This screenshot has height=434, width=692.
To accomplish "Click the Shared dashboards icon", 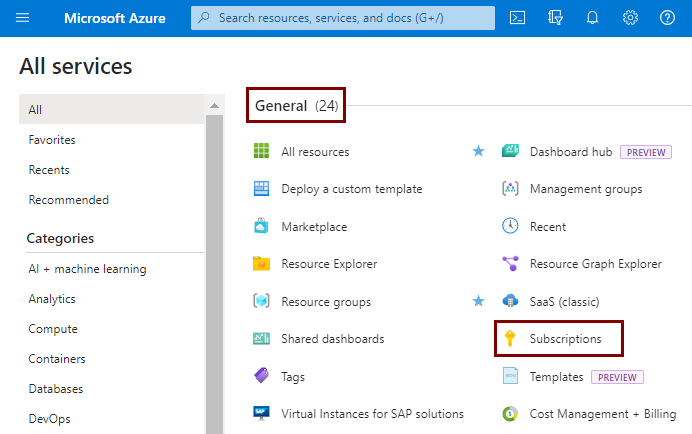I will tap(261, 339).
